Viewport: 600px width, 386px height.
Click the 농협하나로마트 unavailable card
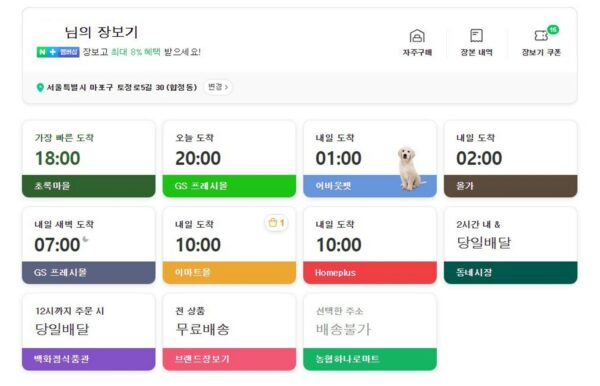click(370, 332)
